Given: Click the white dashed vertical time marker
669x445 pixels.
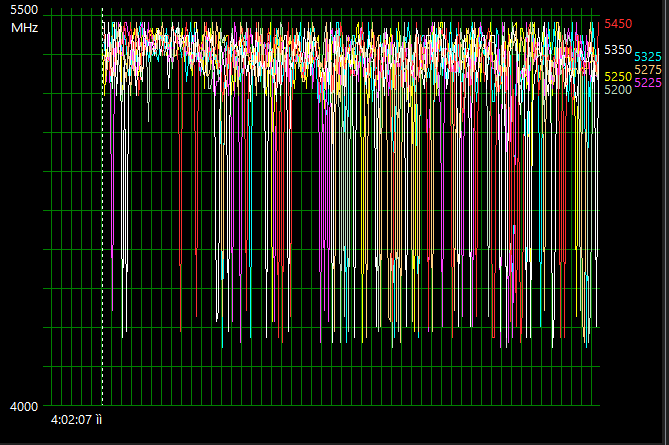Looking at the screenshot, I should point(102,207).
